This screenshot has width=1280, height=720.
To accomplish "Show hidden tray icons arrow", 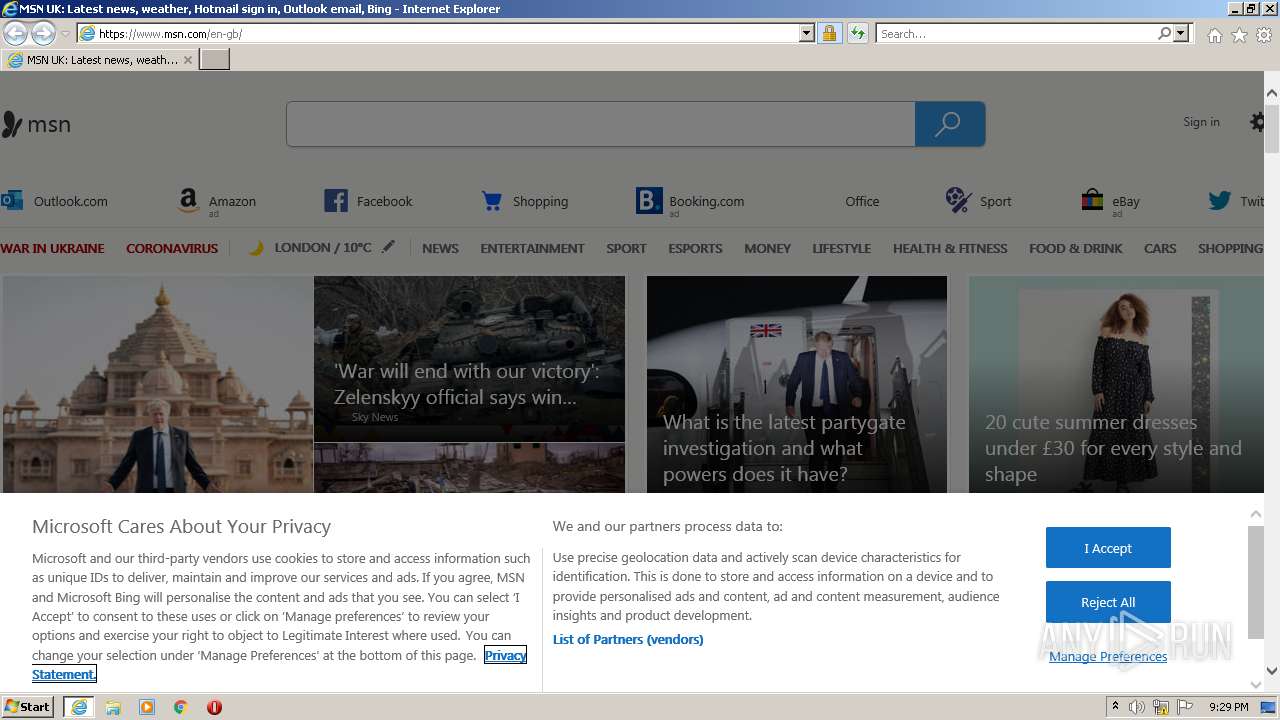I will coord(1115,706).
